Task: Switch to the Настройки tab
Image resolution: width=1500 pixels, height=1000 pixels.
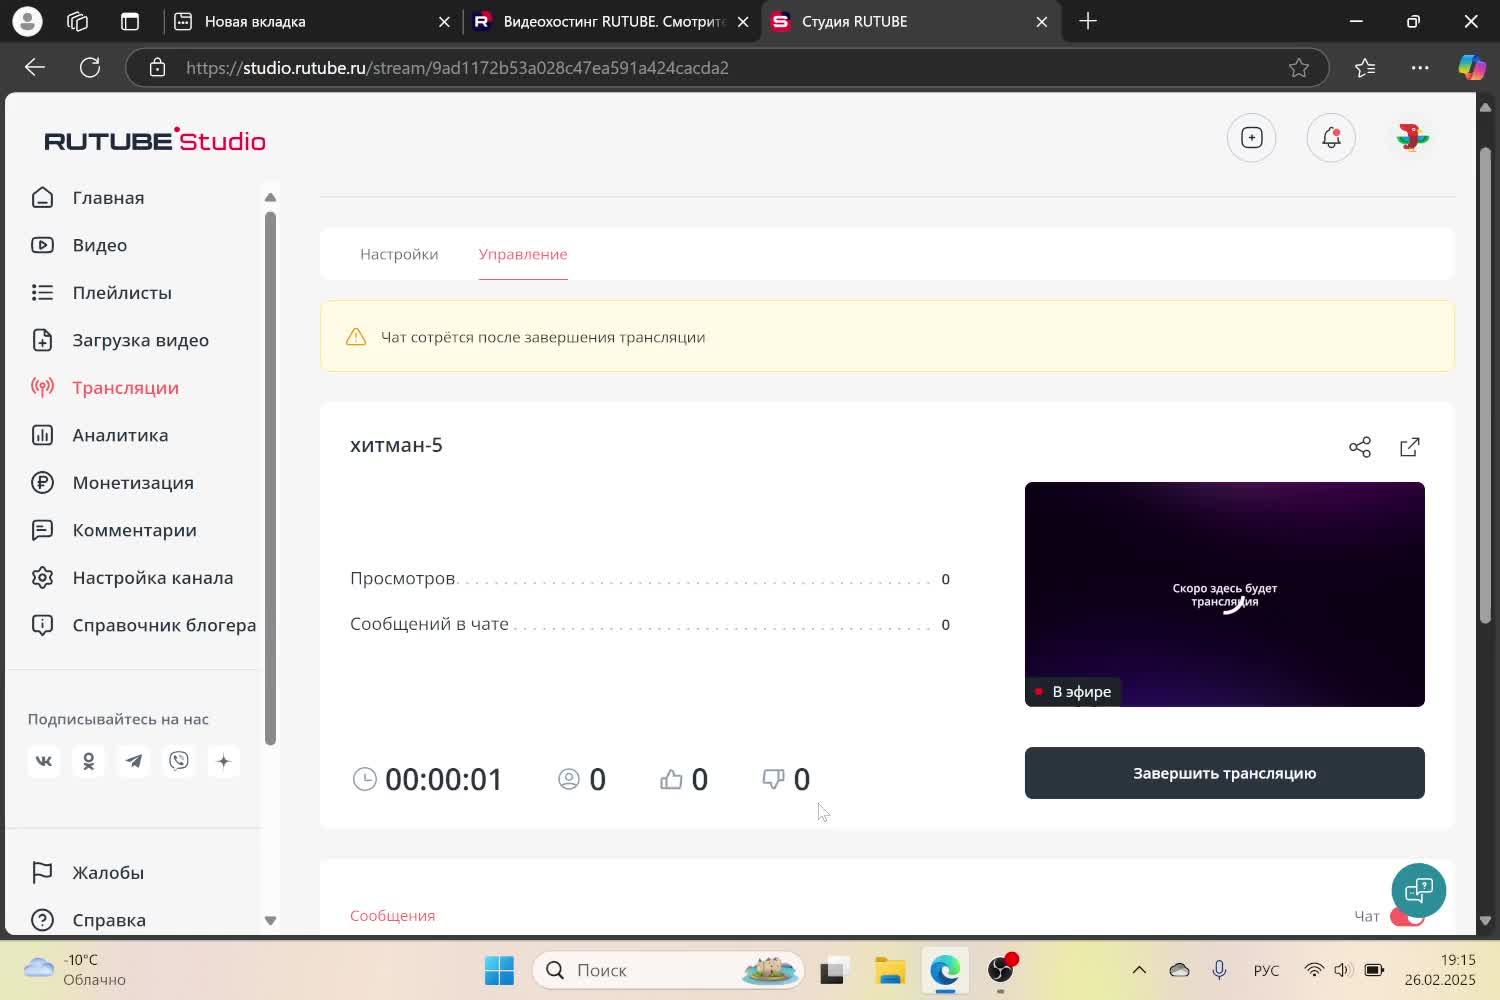Action: point(399,254)
